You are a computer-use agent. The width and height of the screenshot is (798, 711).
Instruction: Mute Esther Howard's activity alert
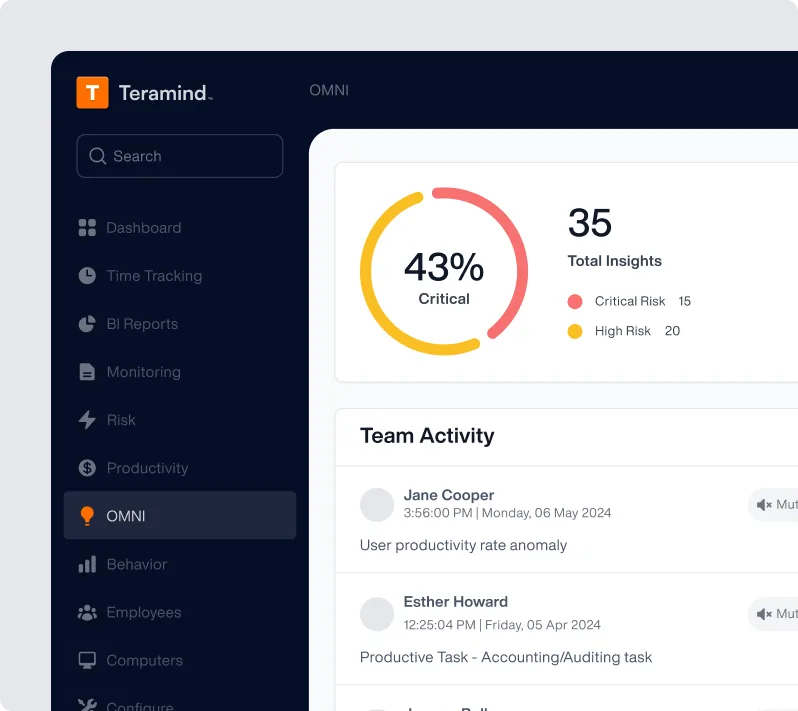point(774,614)
